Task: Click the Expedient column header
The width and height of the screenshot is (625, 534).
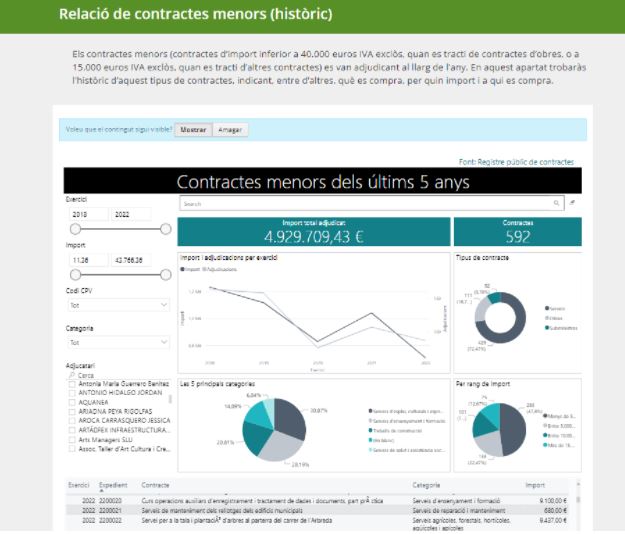Action: [x=112, y=485]
